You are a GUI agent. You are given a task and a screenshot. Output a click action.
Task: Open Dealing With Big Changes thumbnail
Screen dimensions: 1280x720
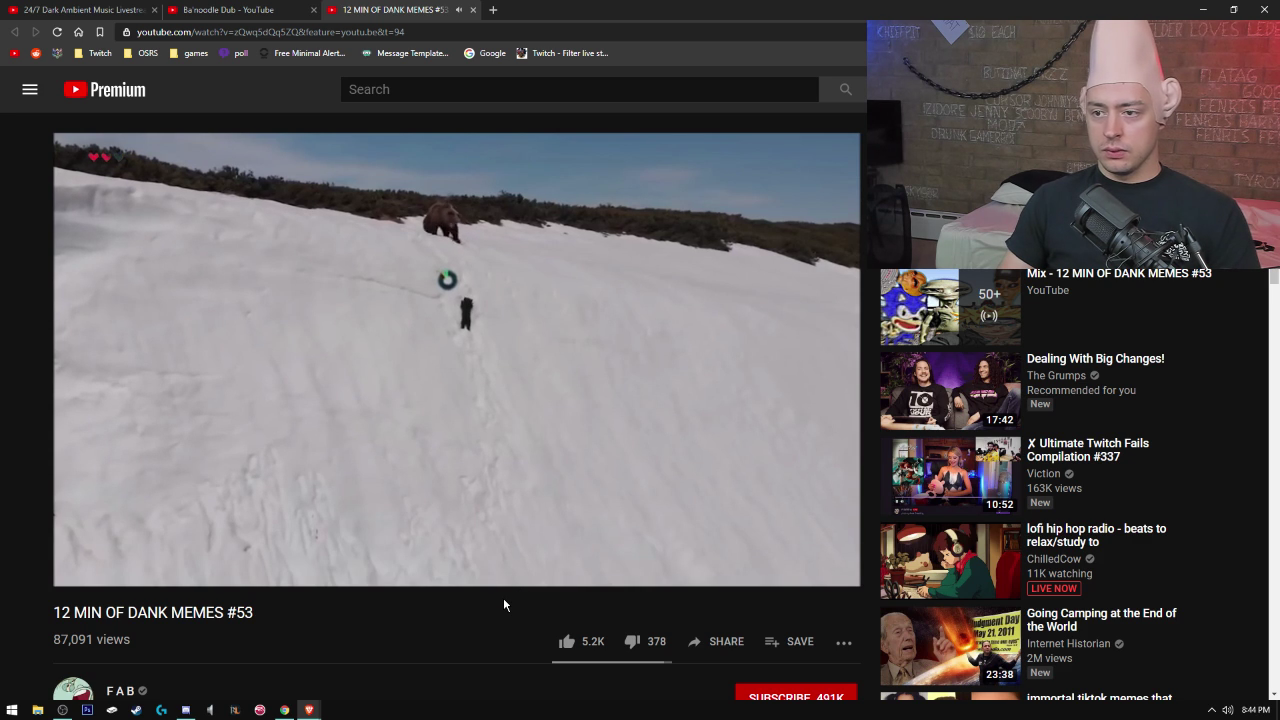(950, 391)
